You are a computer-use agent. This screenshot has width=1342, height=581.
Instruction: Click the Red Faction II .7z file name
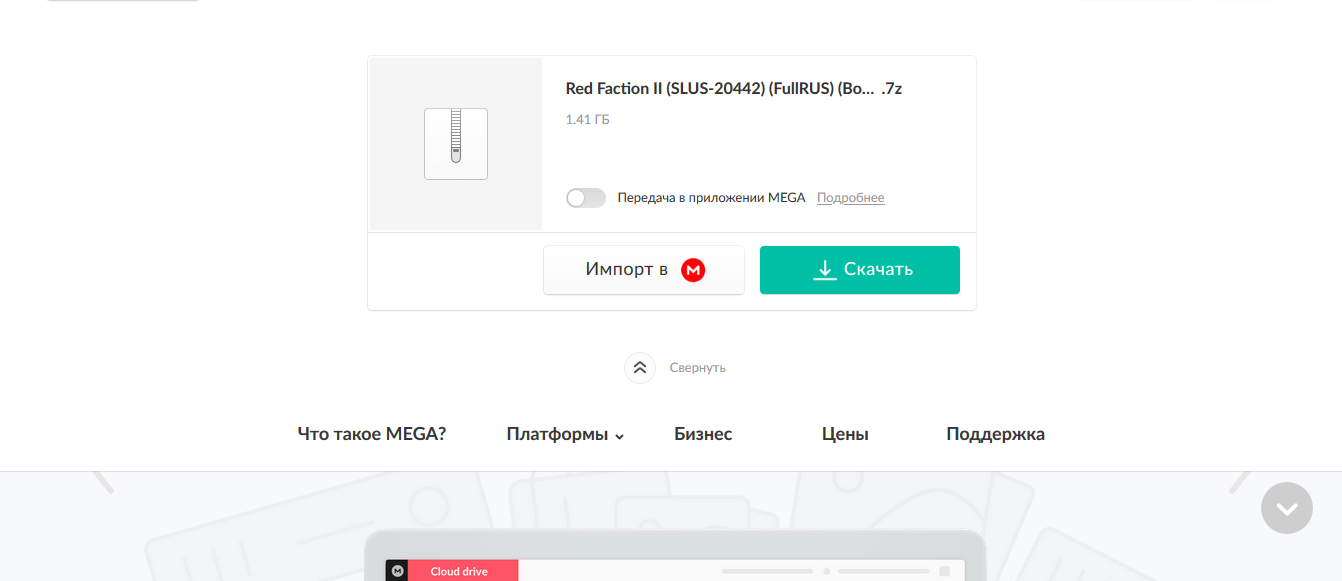734,89
